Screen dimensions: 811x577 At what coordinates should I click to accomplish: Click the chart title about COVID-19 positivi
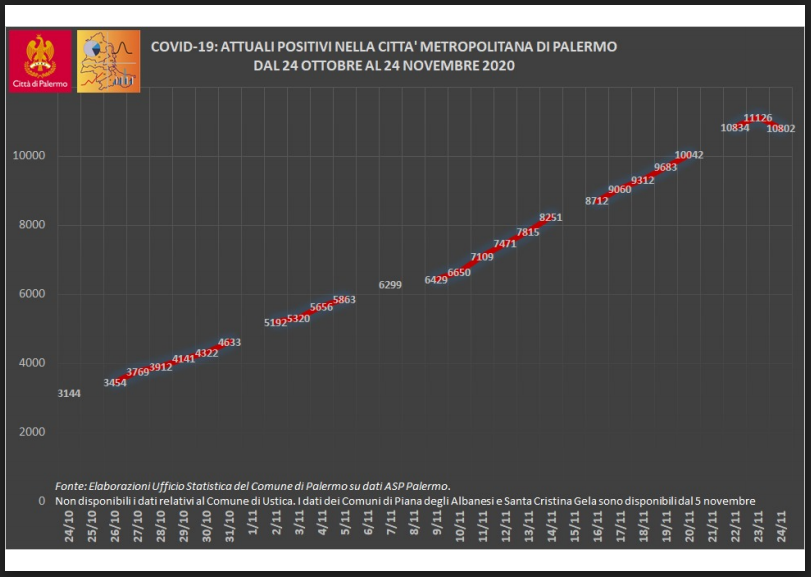coord(384,56)
